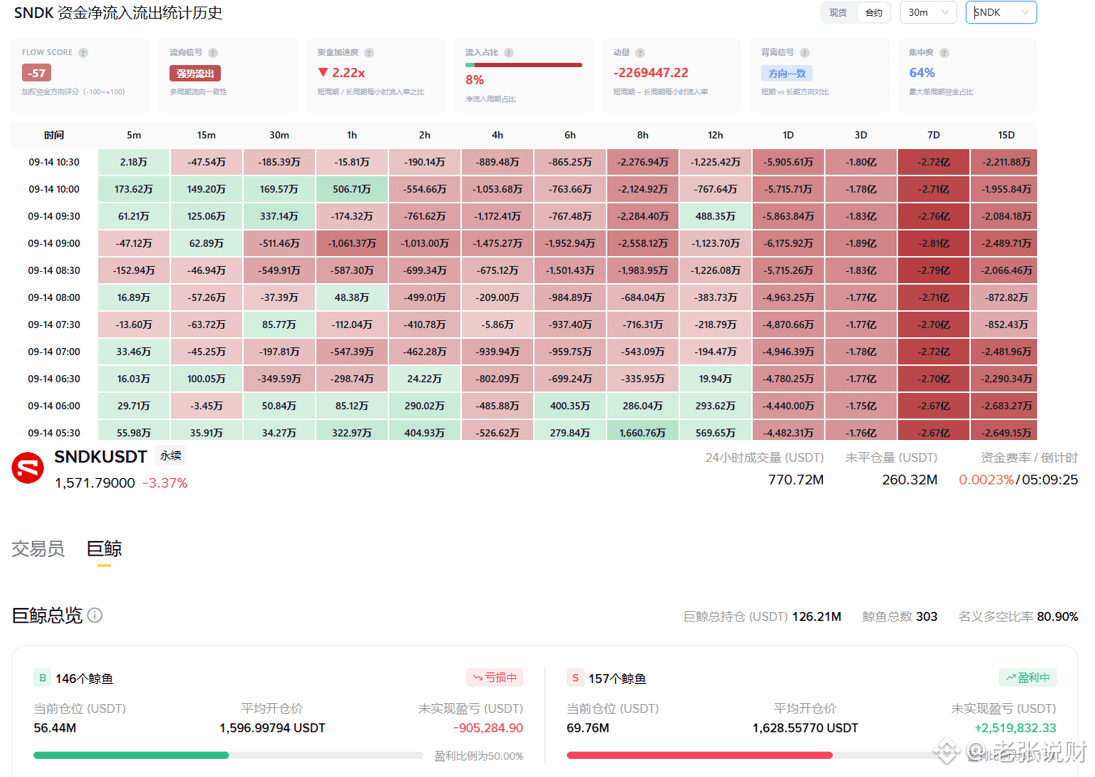
Task: Click the 背离信号 help icon
Action: (x=804, y=52)
